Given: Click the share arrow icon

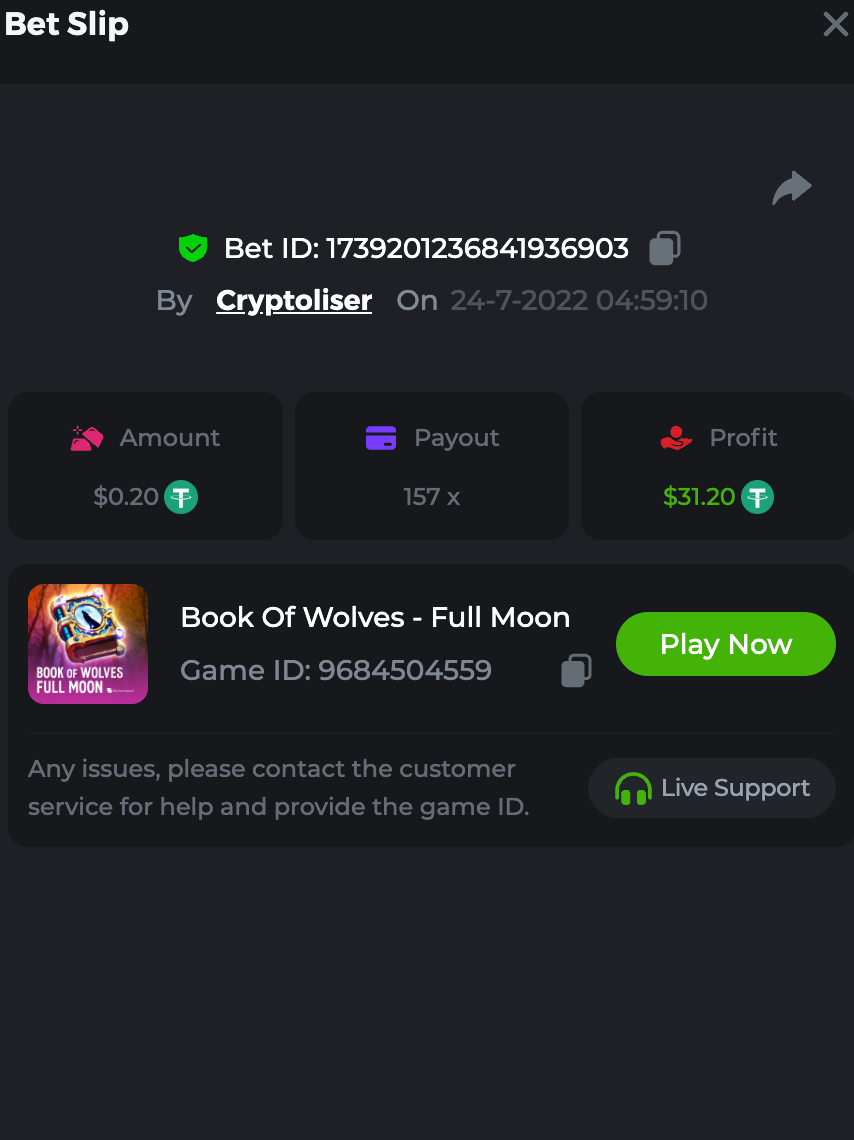Looking at the screenshot, I should click(x=792, y=188).
